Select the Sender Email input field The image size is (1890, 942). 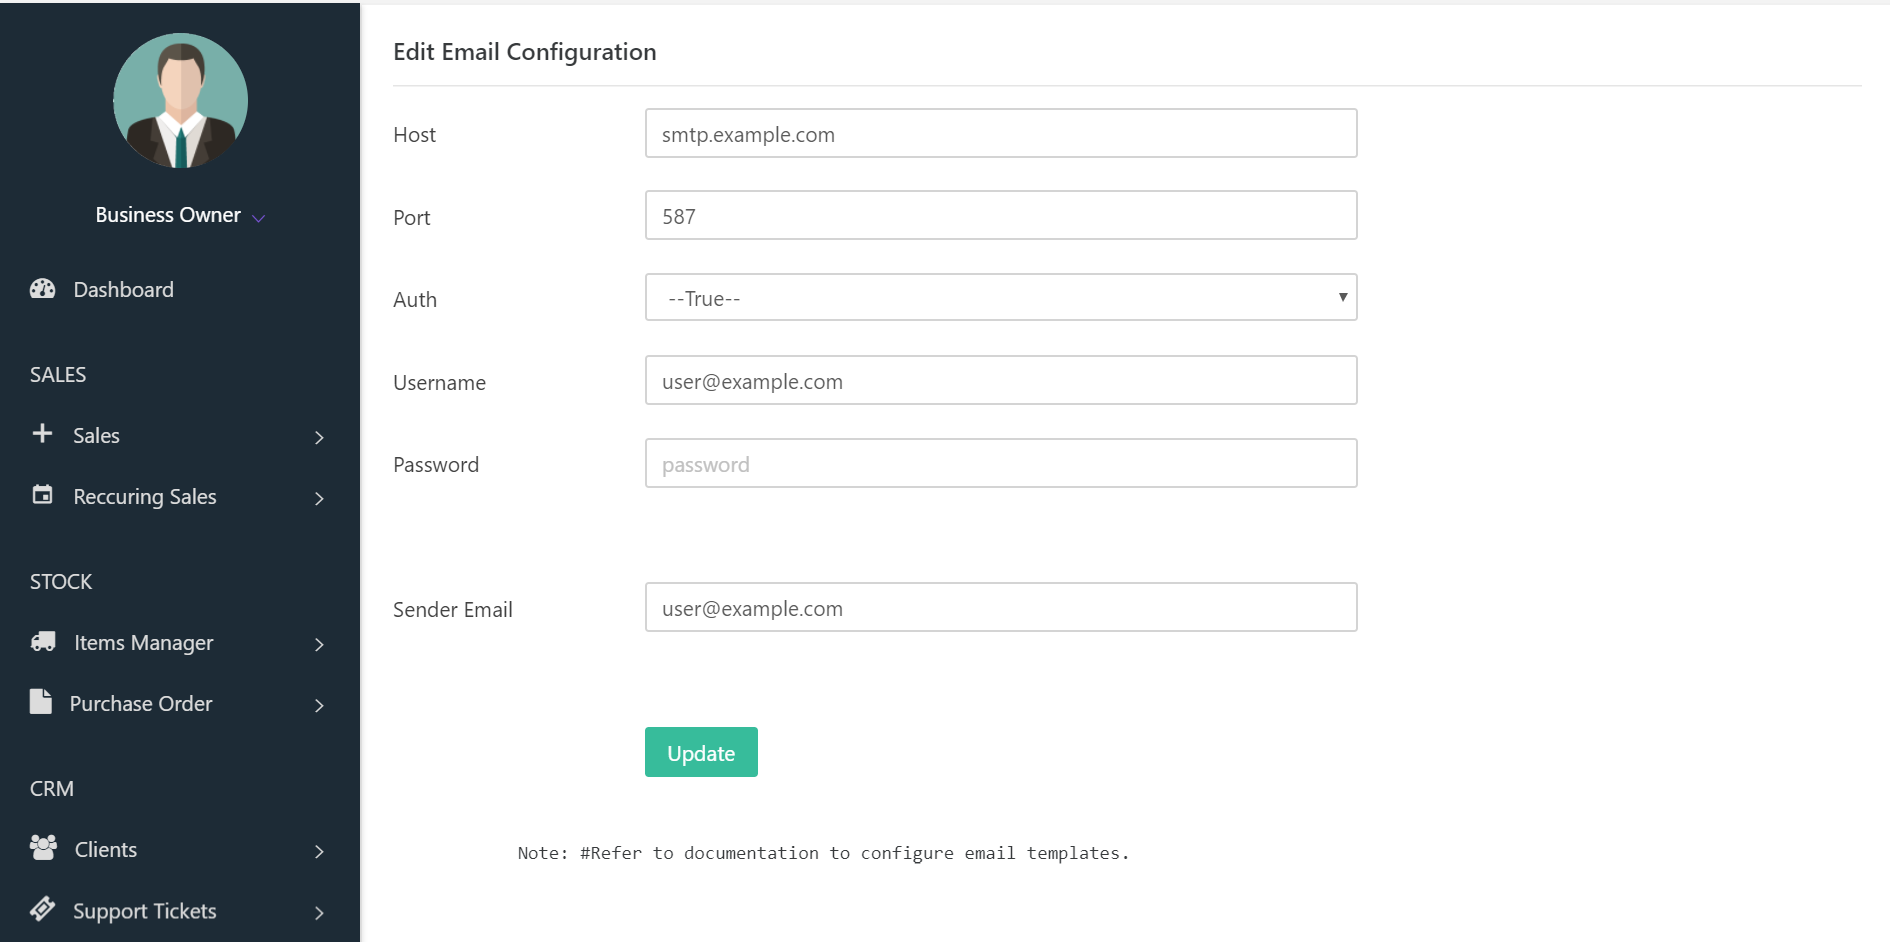1000,608
